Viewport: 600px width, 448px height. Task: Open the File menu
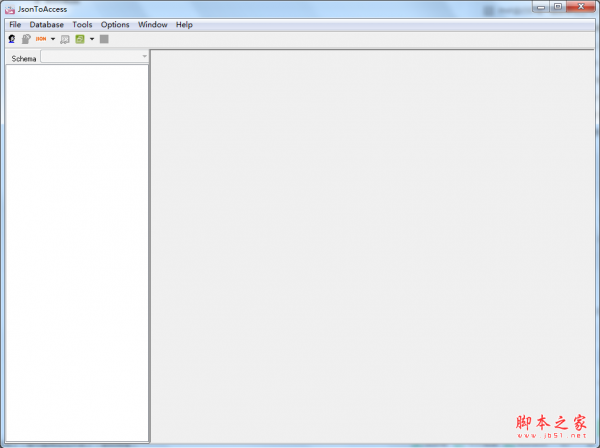[15, 25]
